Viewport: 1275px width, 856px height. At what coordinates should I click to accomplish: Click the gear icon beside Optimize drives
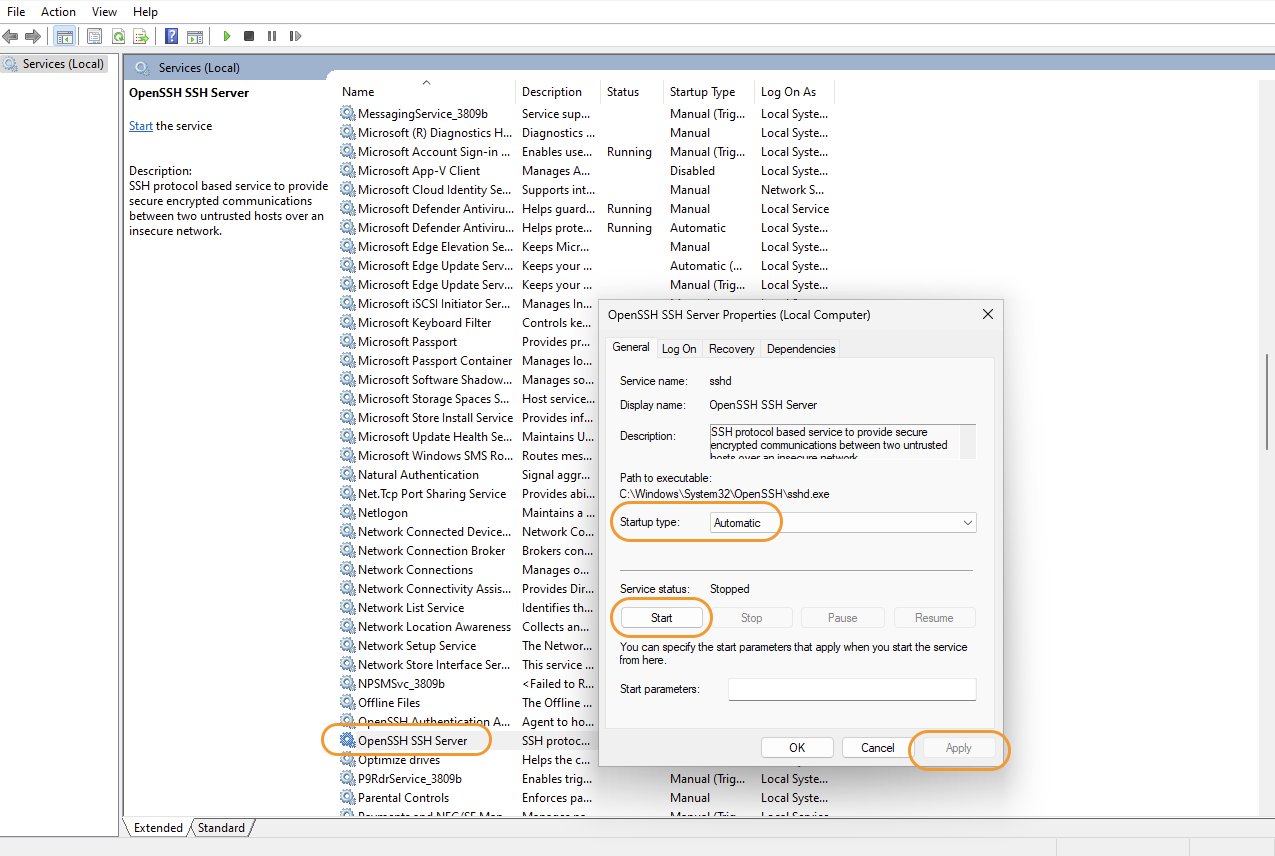pyautogui.click(x=348, y=760)
